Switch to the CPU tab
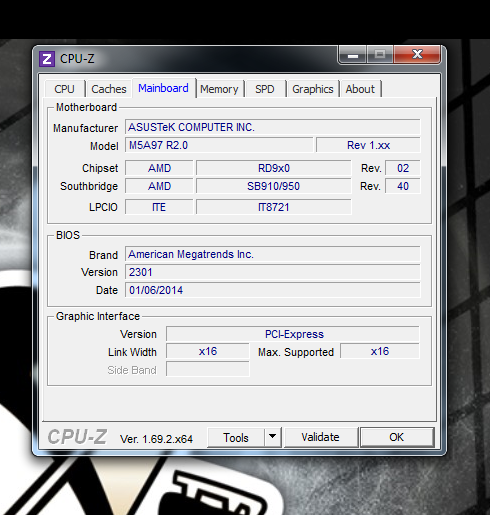Image resolution: width=490 pixels, height=515 pixels. [x=64, y=89]
